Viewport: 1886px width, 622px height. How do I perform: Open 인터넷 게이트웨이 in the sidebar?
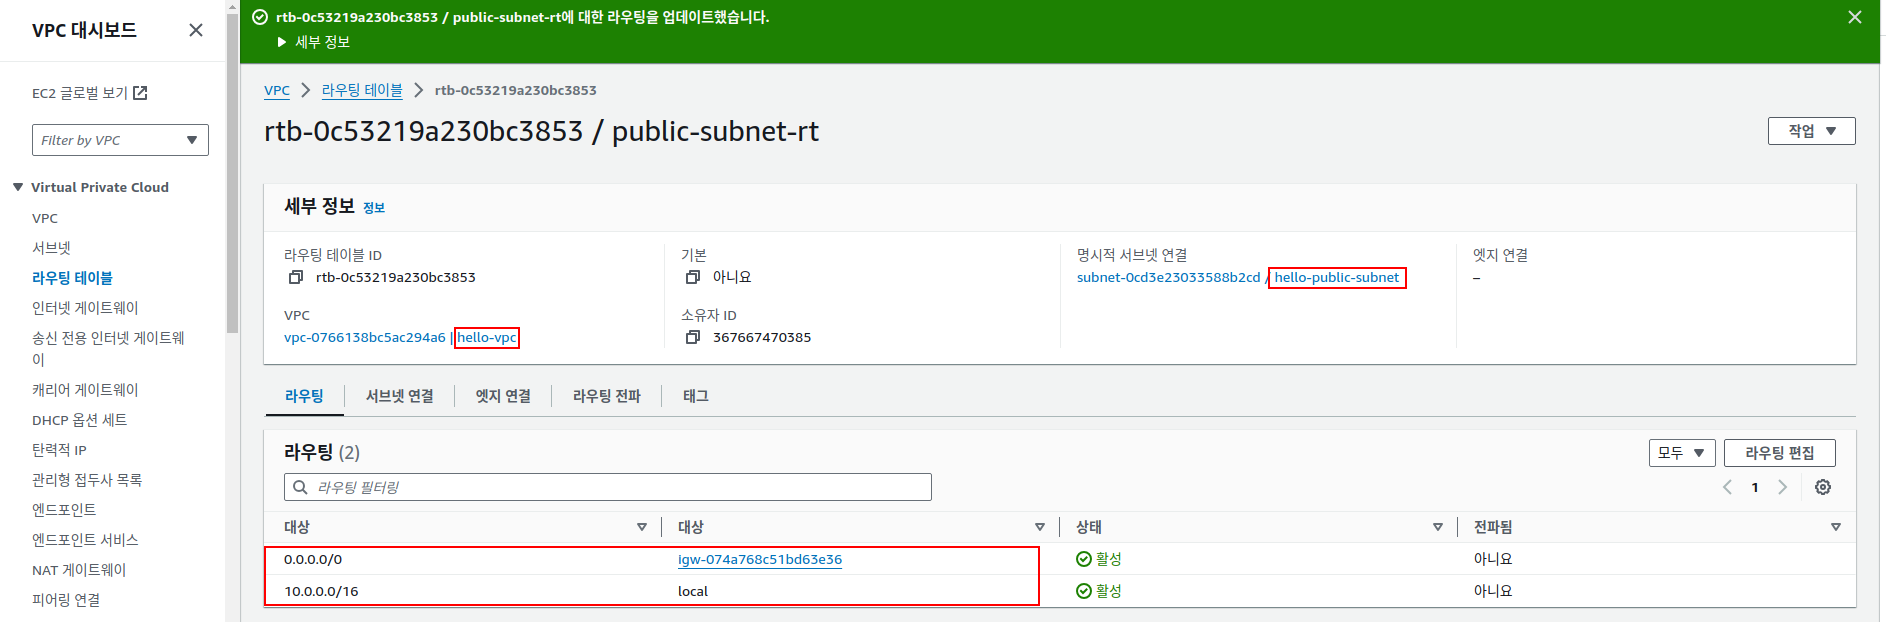(85, 308)
